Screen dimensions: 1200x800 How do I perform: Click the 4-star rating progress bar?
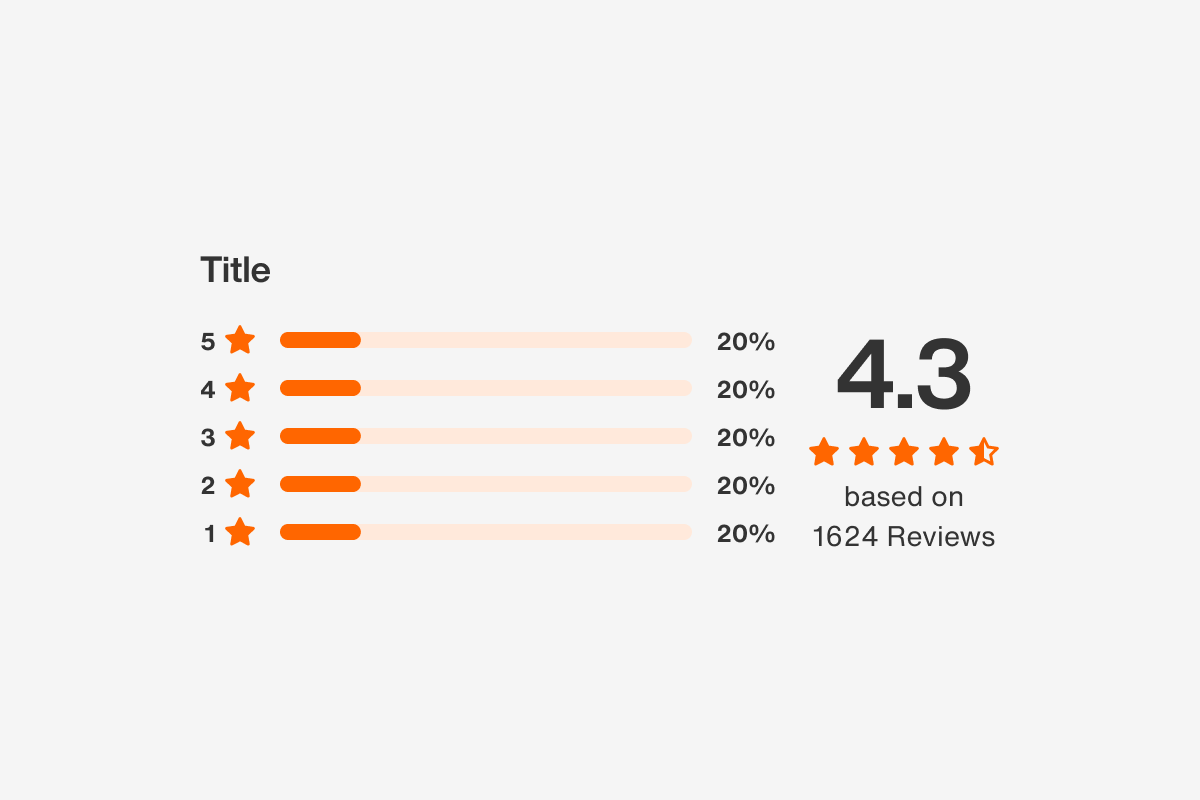click(x=486, y=388)
